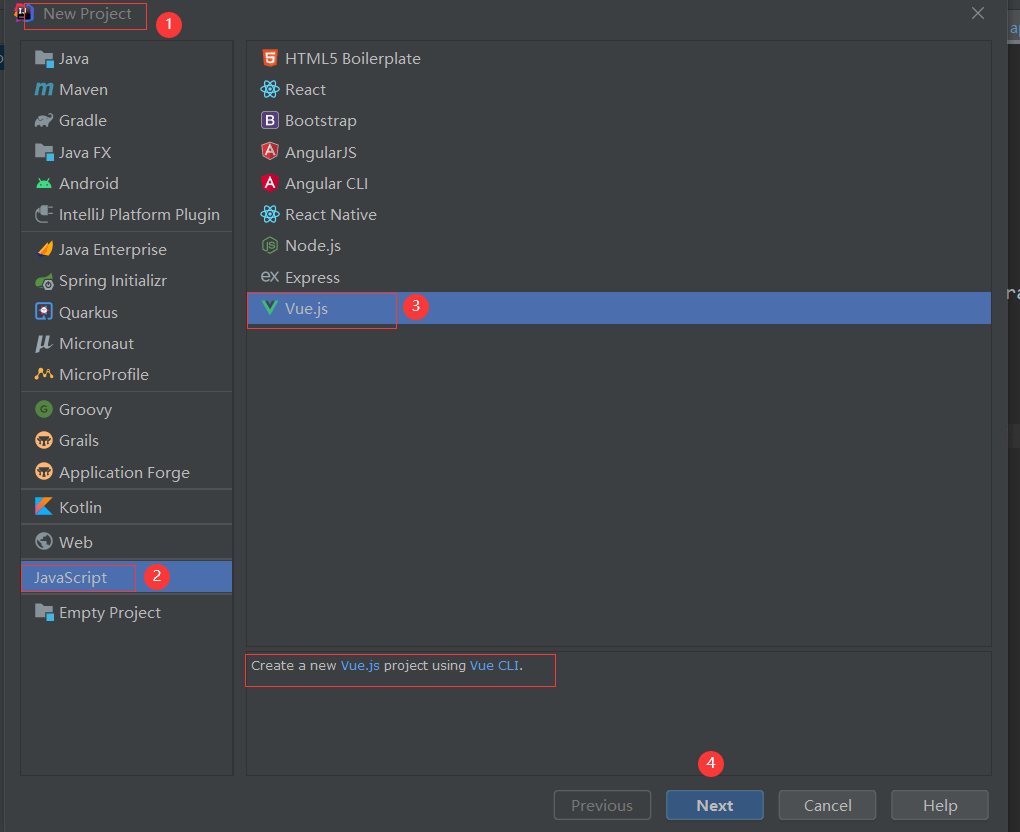Select Java Enterprise entry
The image size is (1020, 832).
[126, 249]
